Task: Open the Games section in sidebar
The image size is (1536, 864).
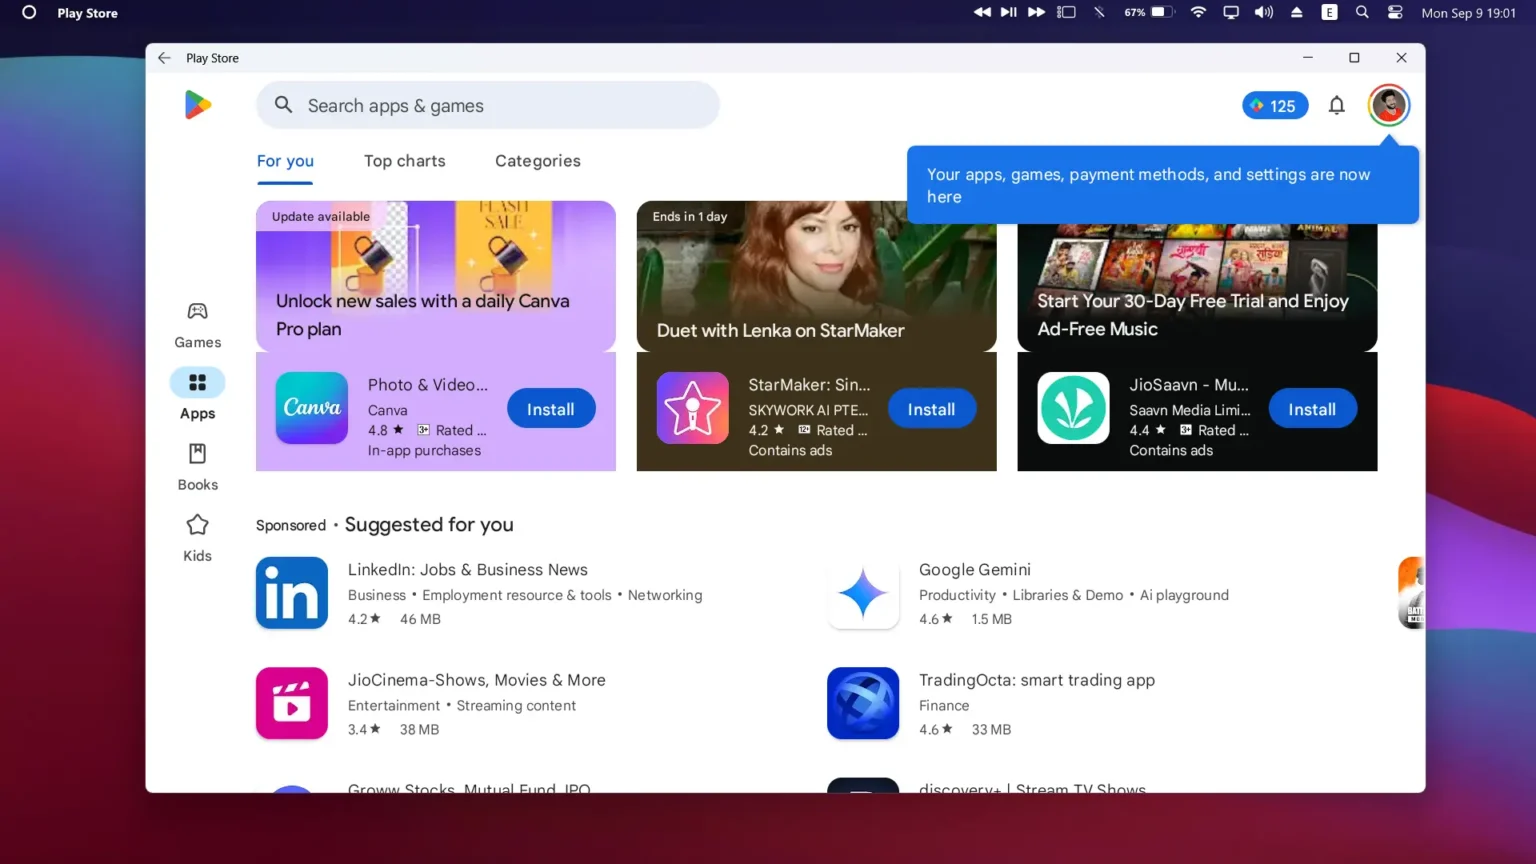Action: click(x=198, y=325)
